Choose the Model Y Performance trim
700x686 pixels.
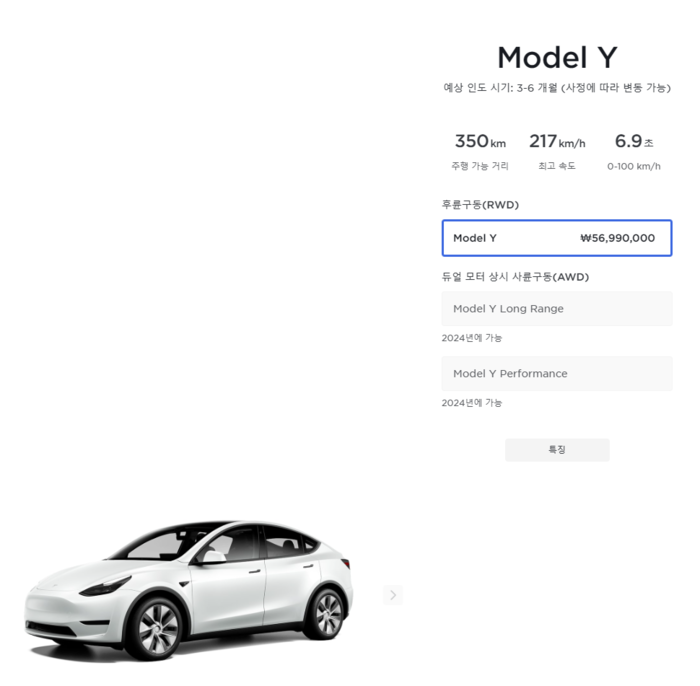[x=557, y=374]
